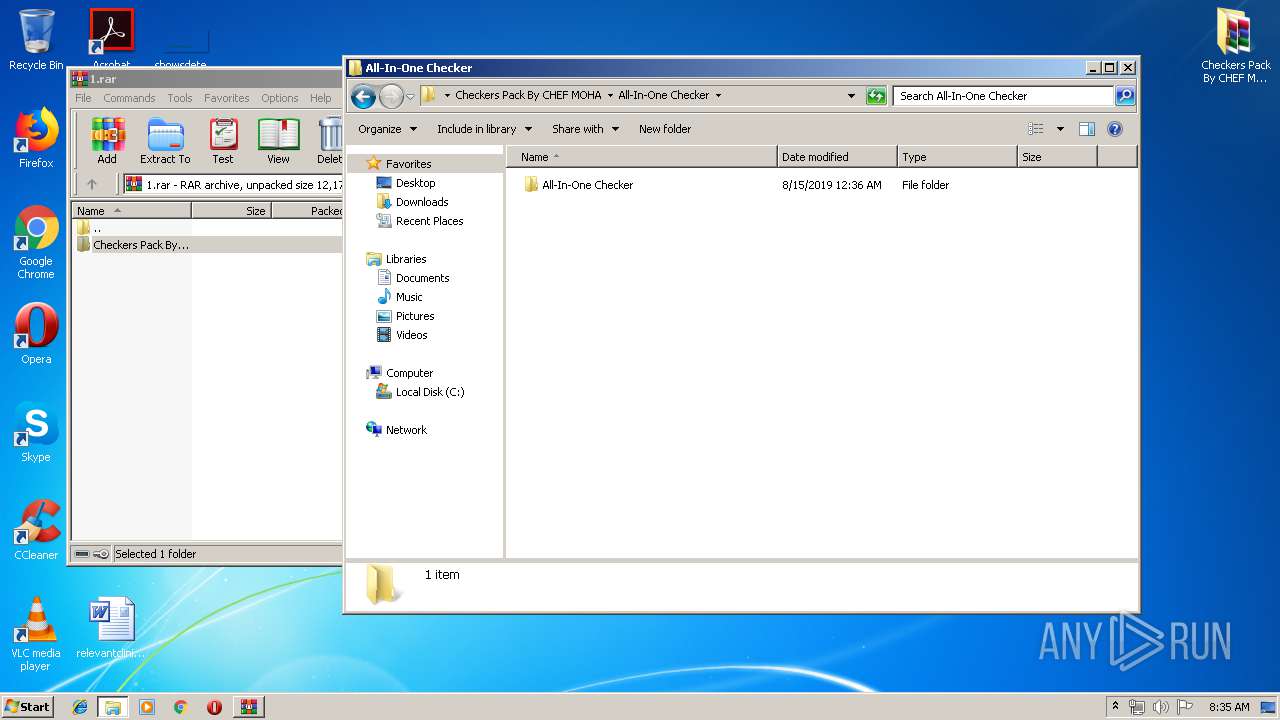
Task: Open WinRAR Tools menu
Action: (x=180, y=98)
